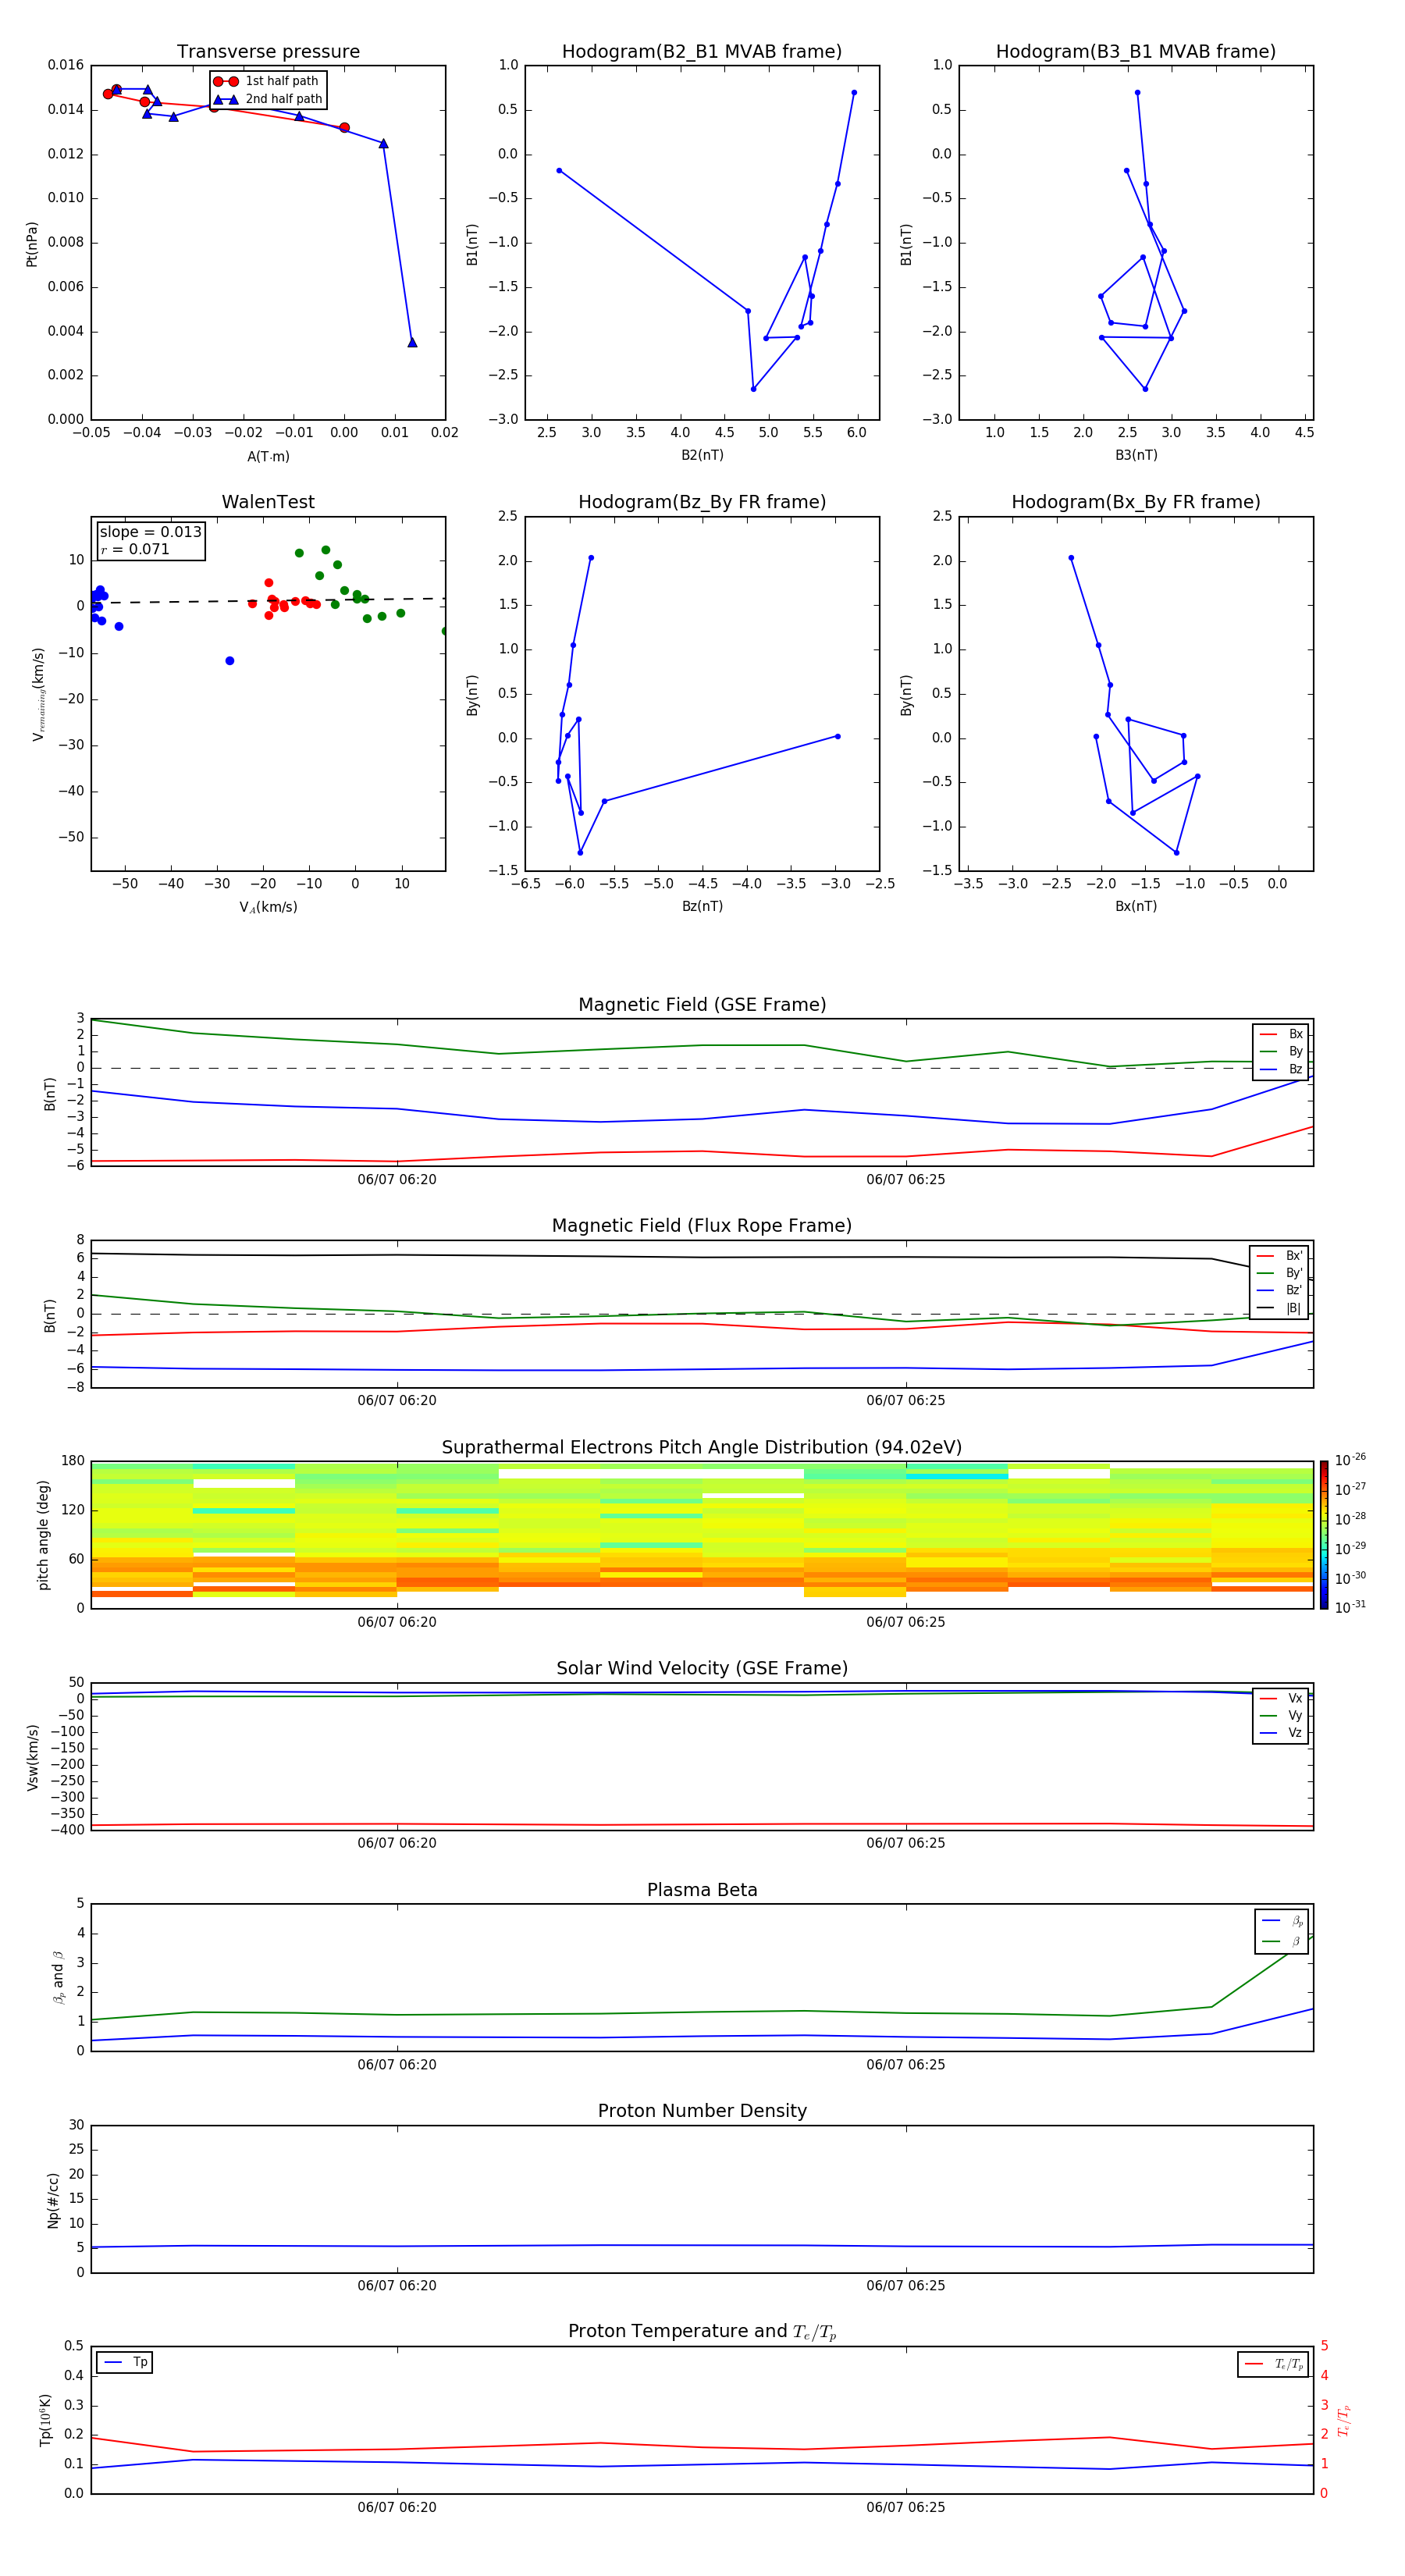Click "06/07 06:25" tick under Proton Number Density
1405x2576 pixels.
click(x=906, y=2286)
